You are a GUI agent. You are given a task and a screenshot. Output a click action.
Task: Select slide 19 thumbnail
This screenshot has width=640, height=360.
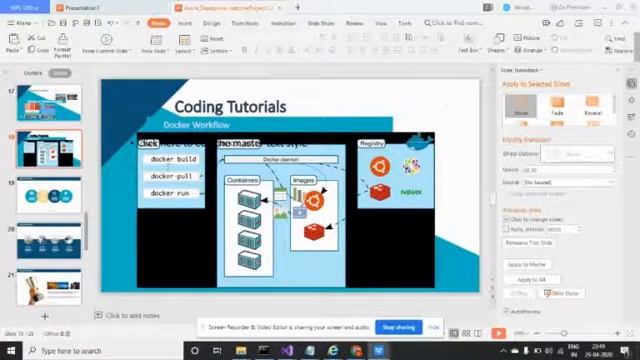(49, 195)
